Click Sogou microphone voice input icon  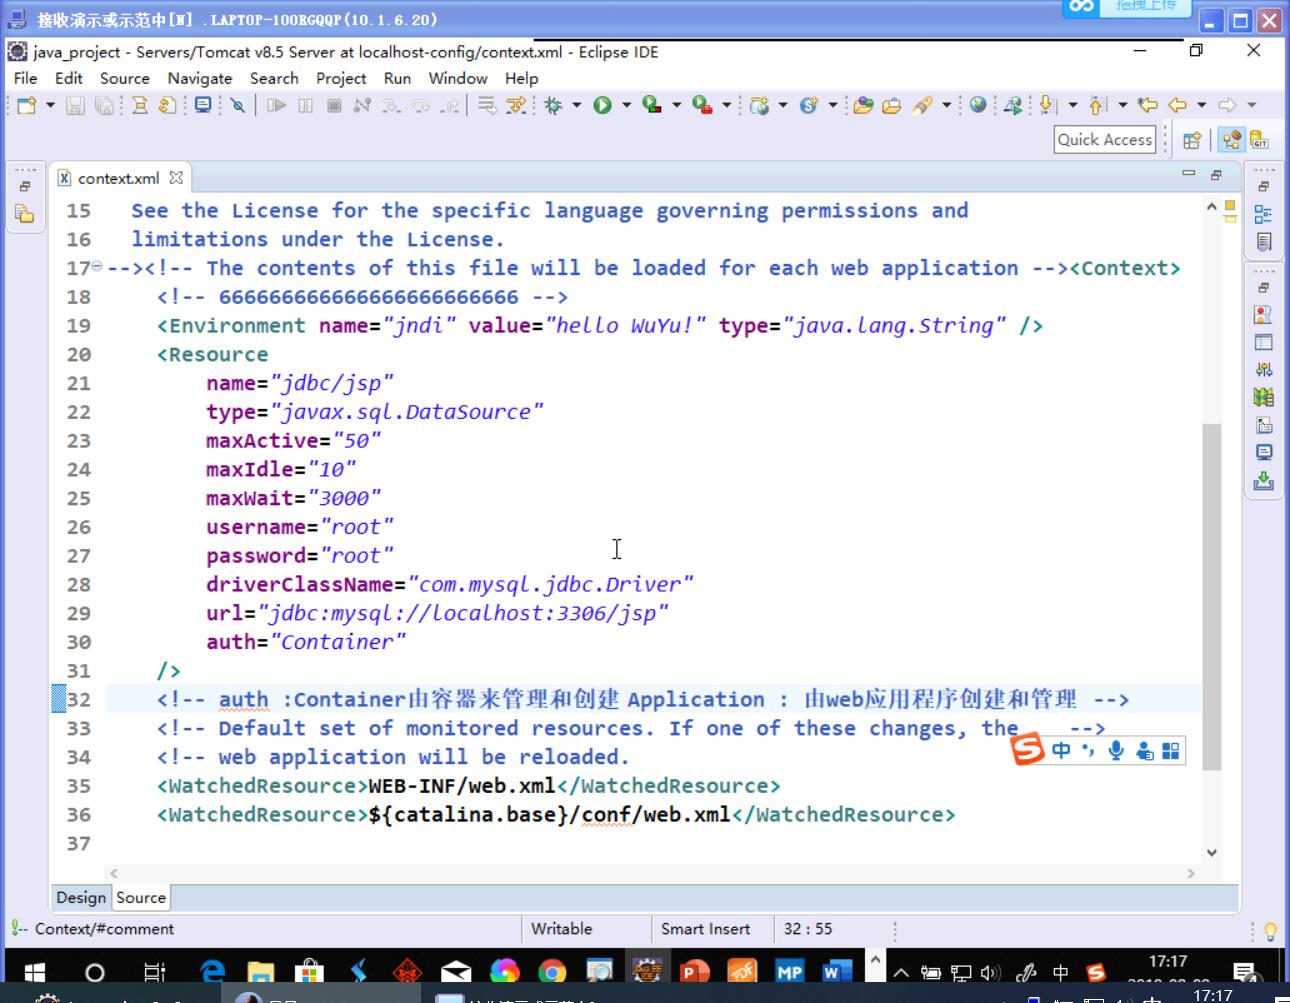[x=1116, y=750]
